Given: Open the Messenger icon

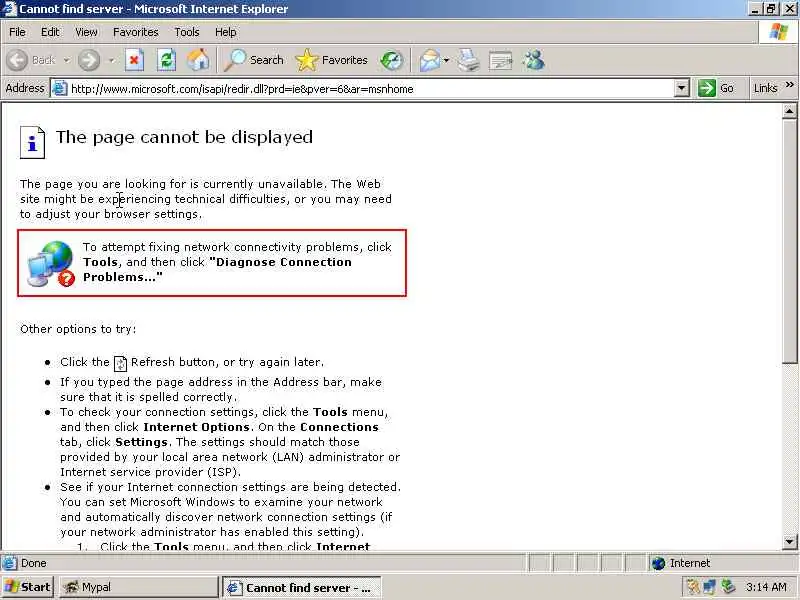Looking at the screenshot, I should pyautogui.click(x=534, y=60).
